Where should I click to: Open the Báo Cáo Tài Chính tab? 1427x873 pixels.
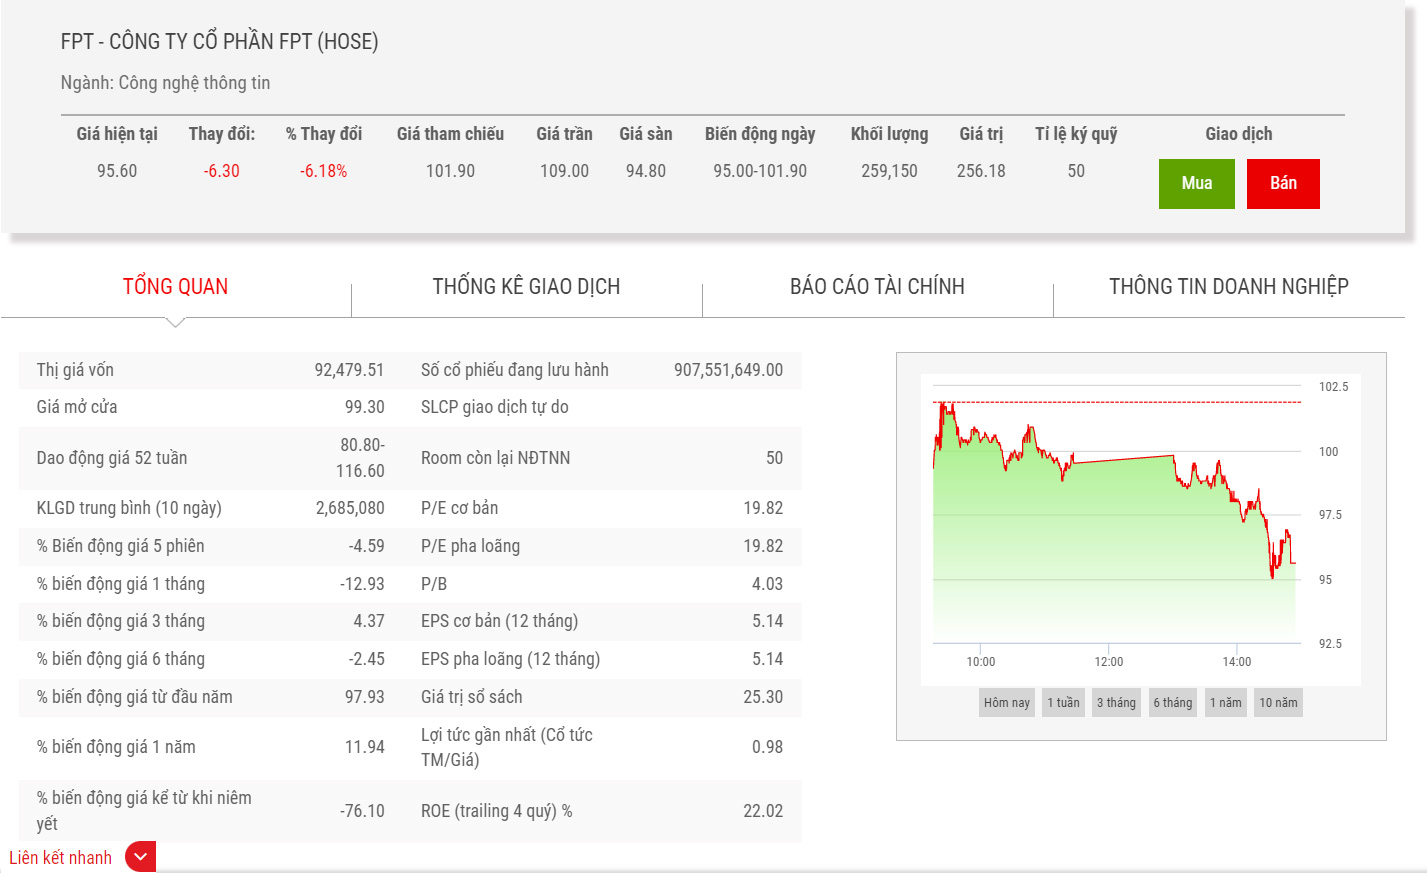point(877,287)
